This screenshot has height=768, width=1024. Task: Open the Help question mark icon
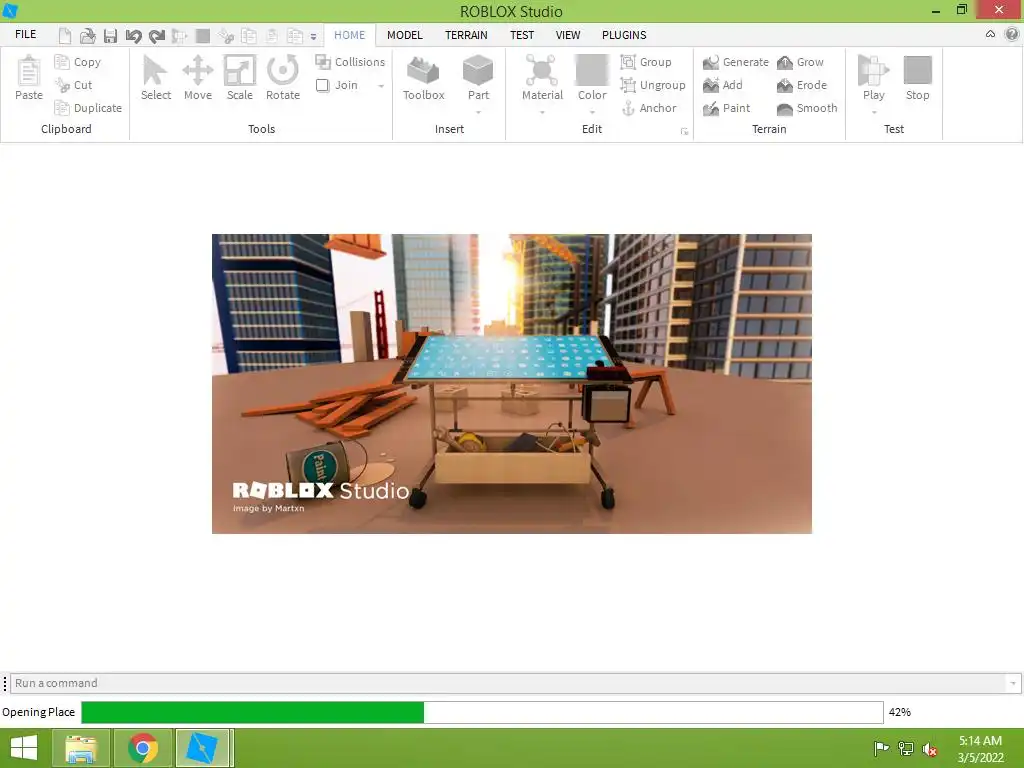(x=1012, y=35)
